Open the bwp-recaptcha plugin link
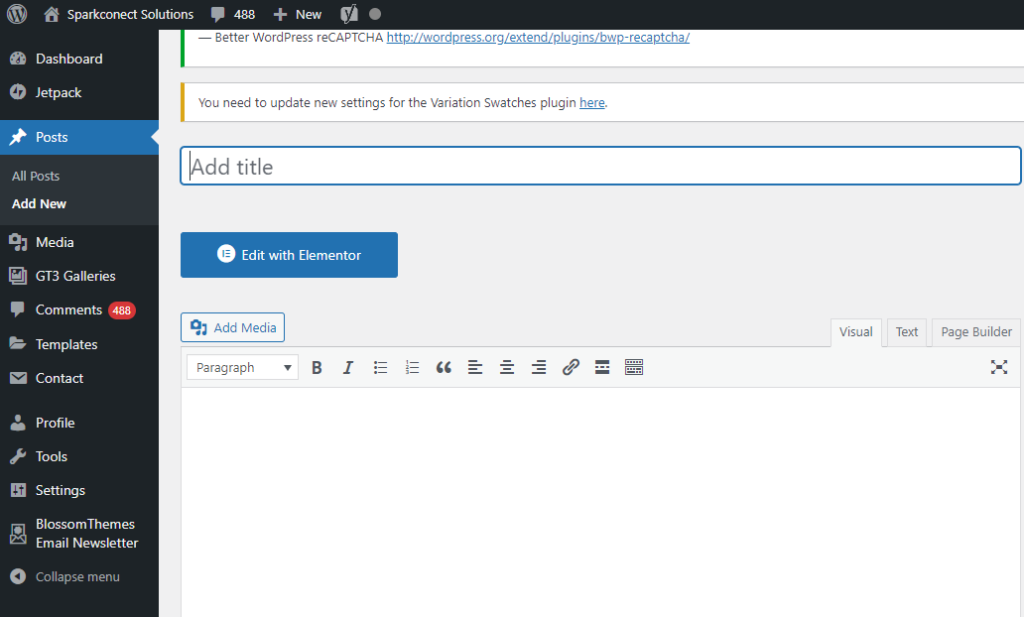Image resolution: width=1024 pixels, height=617 pixels. tap(538, 37)
